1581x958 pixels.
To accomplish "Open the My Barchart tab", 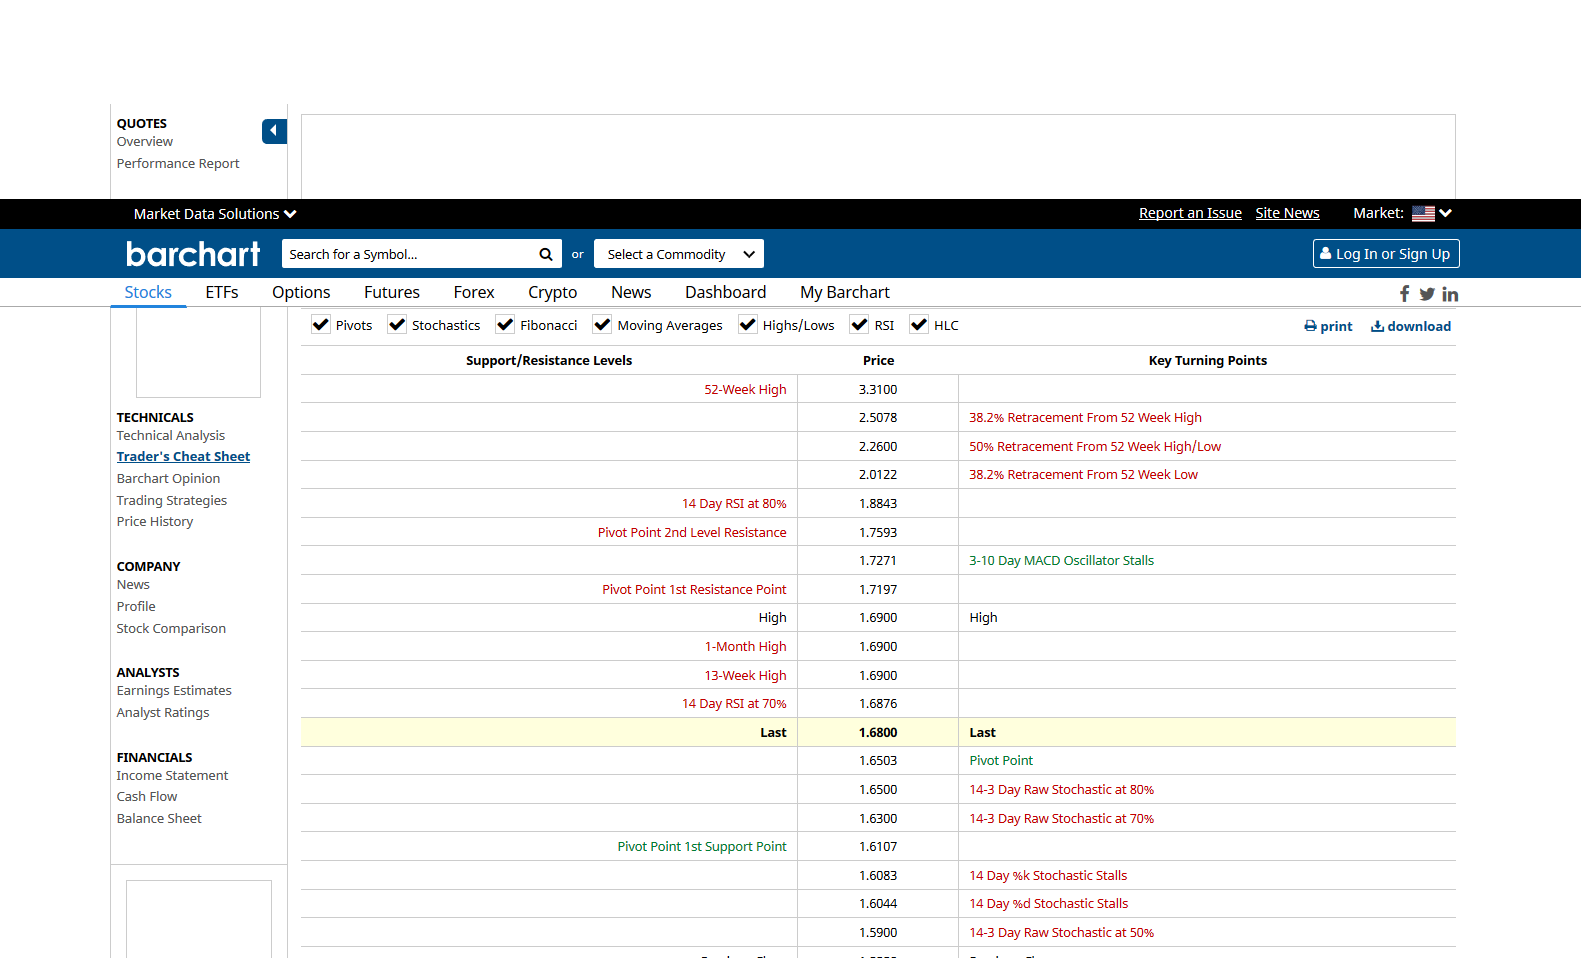I will [x=845, y=292].
